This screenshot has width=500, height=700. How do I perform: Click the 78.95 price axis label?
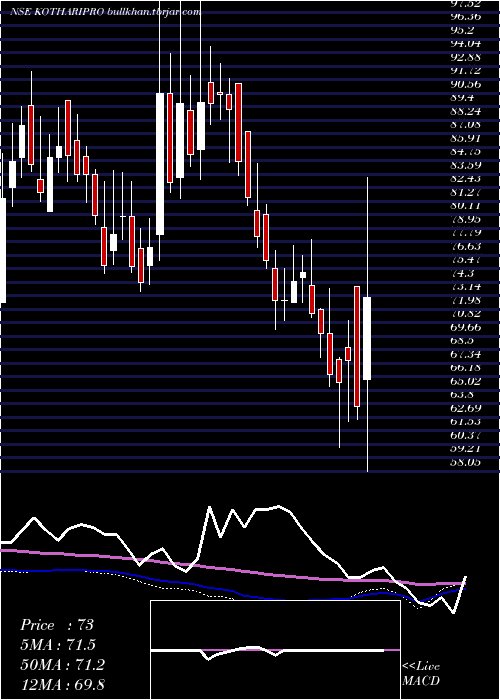point(466,219)
